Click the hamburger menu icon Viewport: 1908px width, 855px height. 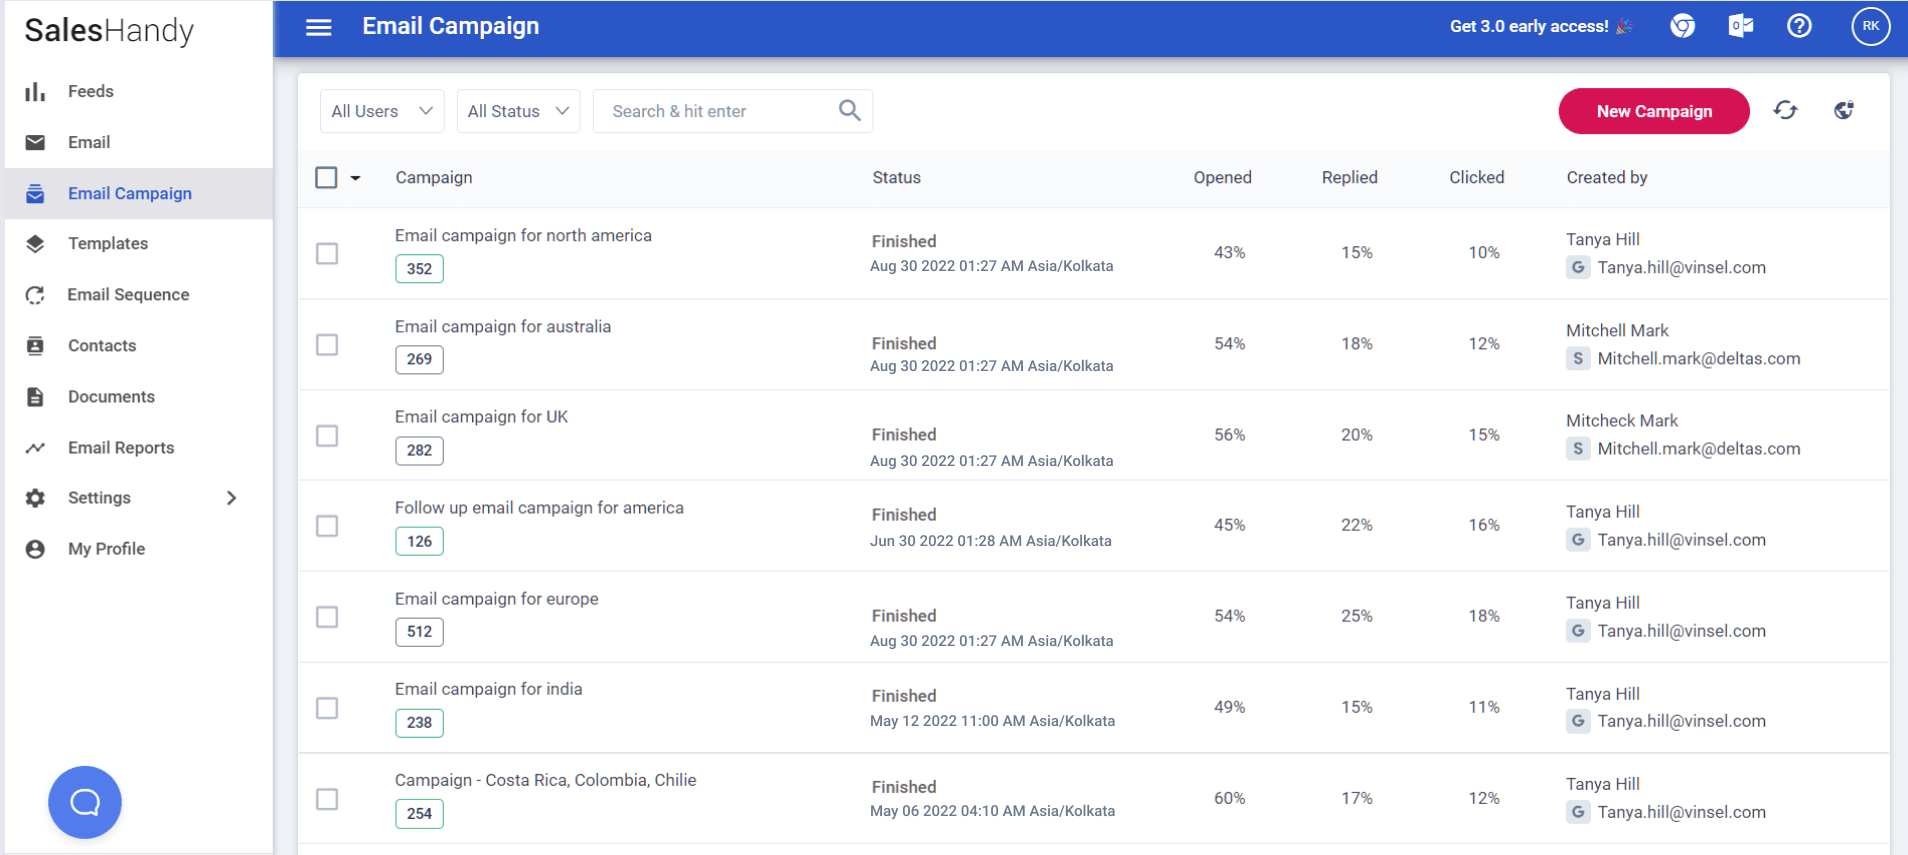point(318,27)
